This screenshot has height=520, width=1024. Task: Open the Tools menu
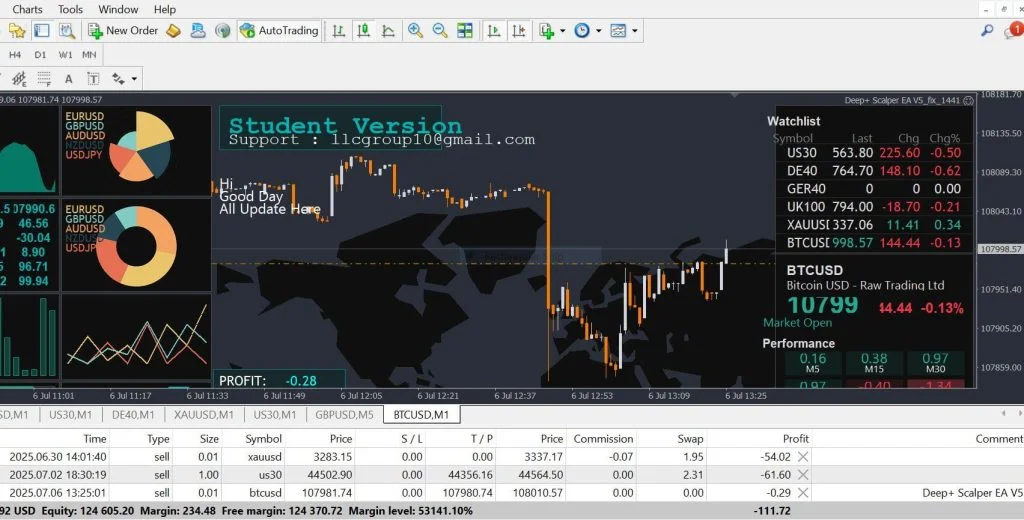pyautogui.click(x=71, y=9)
